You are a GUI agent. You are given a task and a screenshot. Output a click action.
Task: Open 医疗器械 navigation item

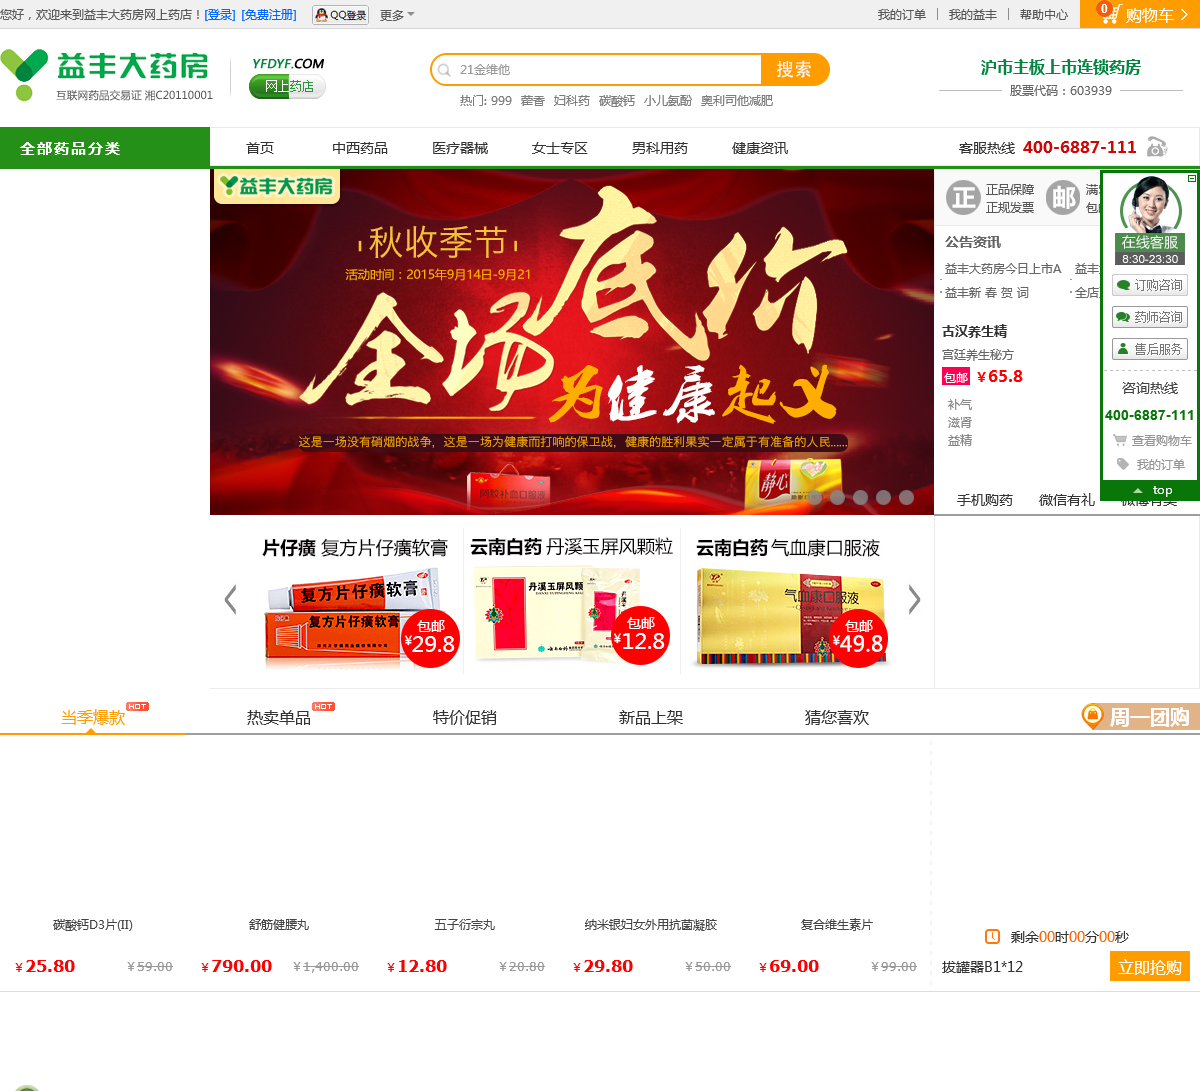[x=460, y=148]
